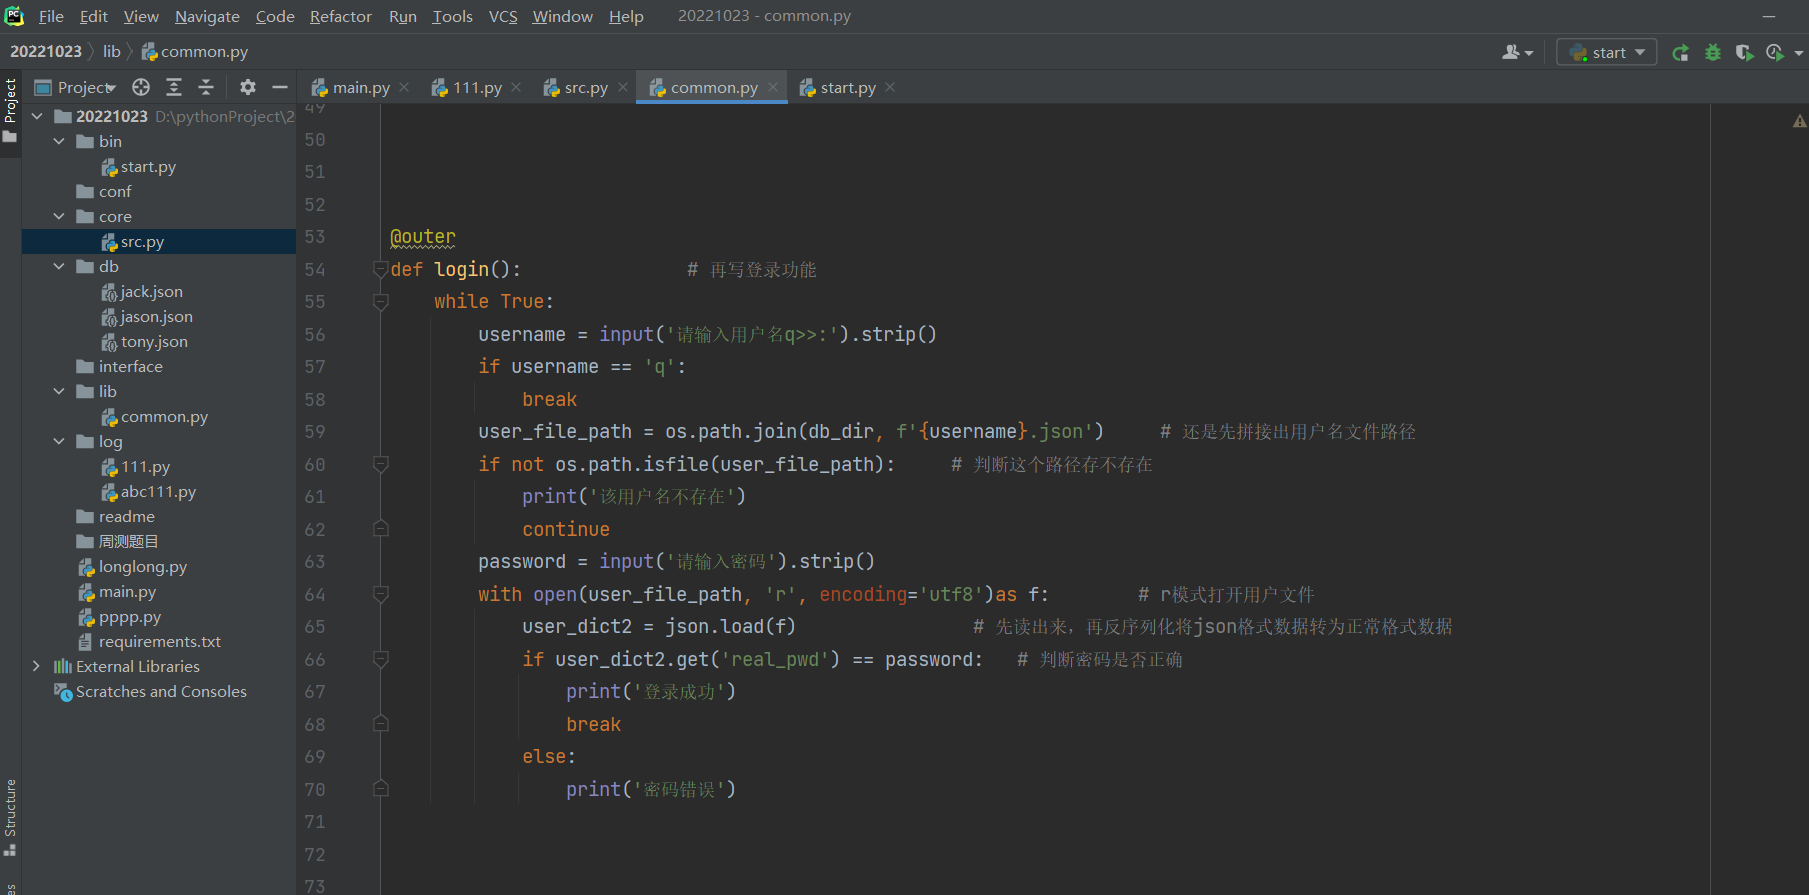Open the Tools menu
Image resolution: width=1809 pixels, height=895 pixels.
click(452, 16)
